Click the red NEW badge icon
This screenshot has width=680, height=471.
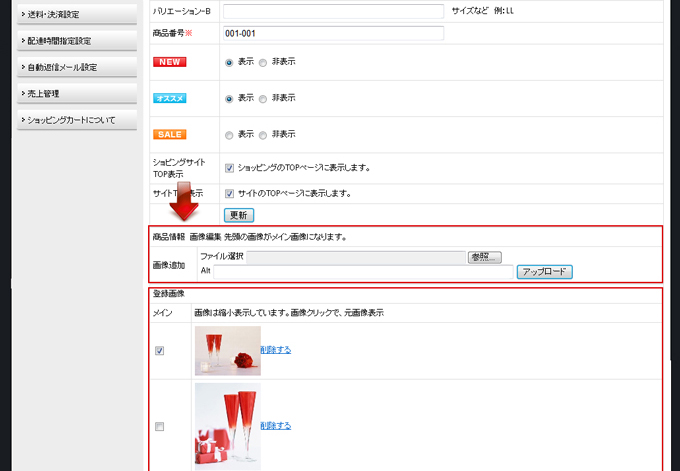tap(169, 62)
